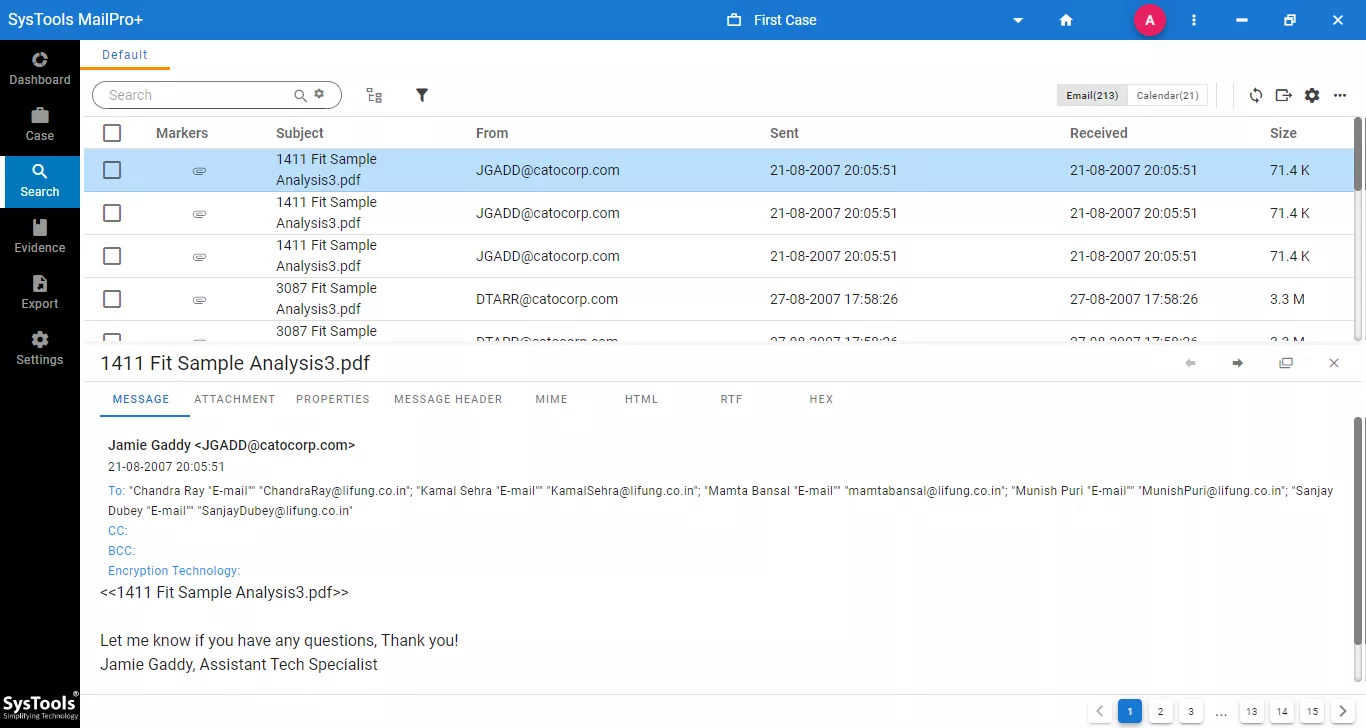Open the Dashboard sidebar item
The width and height of the screenshot is (1366, 728).
pyautogui.click(x=40, y=69)
